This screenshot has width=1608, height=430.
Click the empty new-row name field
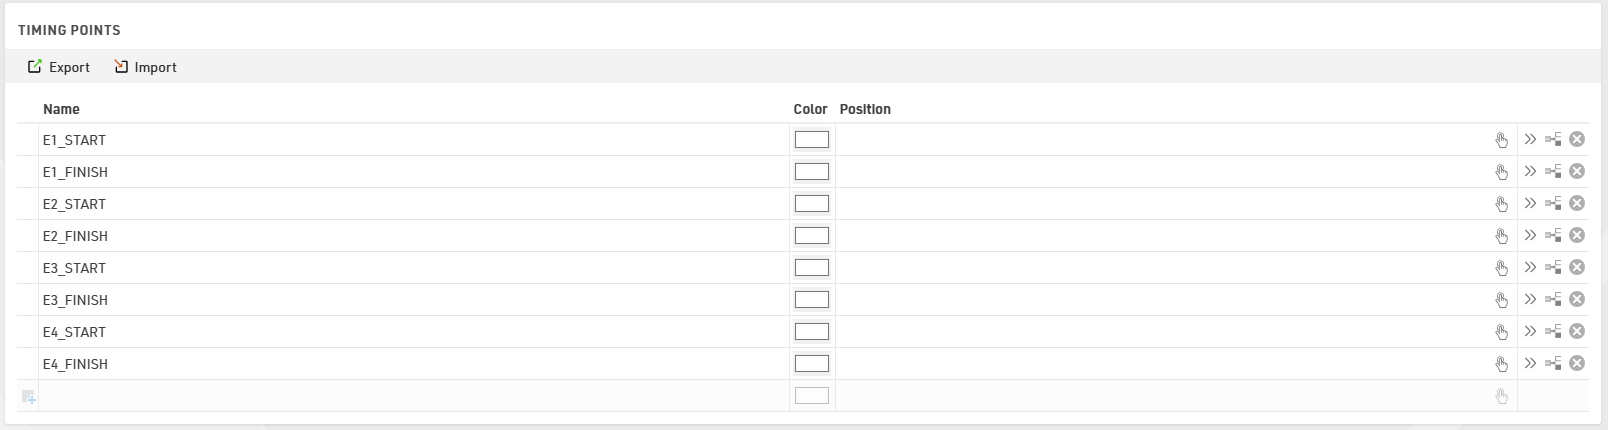point(400,396)
